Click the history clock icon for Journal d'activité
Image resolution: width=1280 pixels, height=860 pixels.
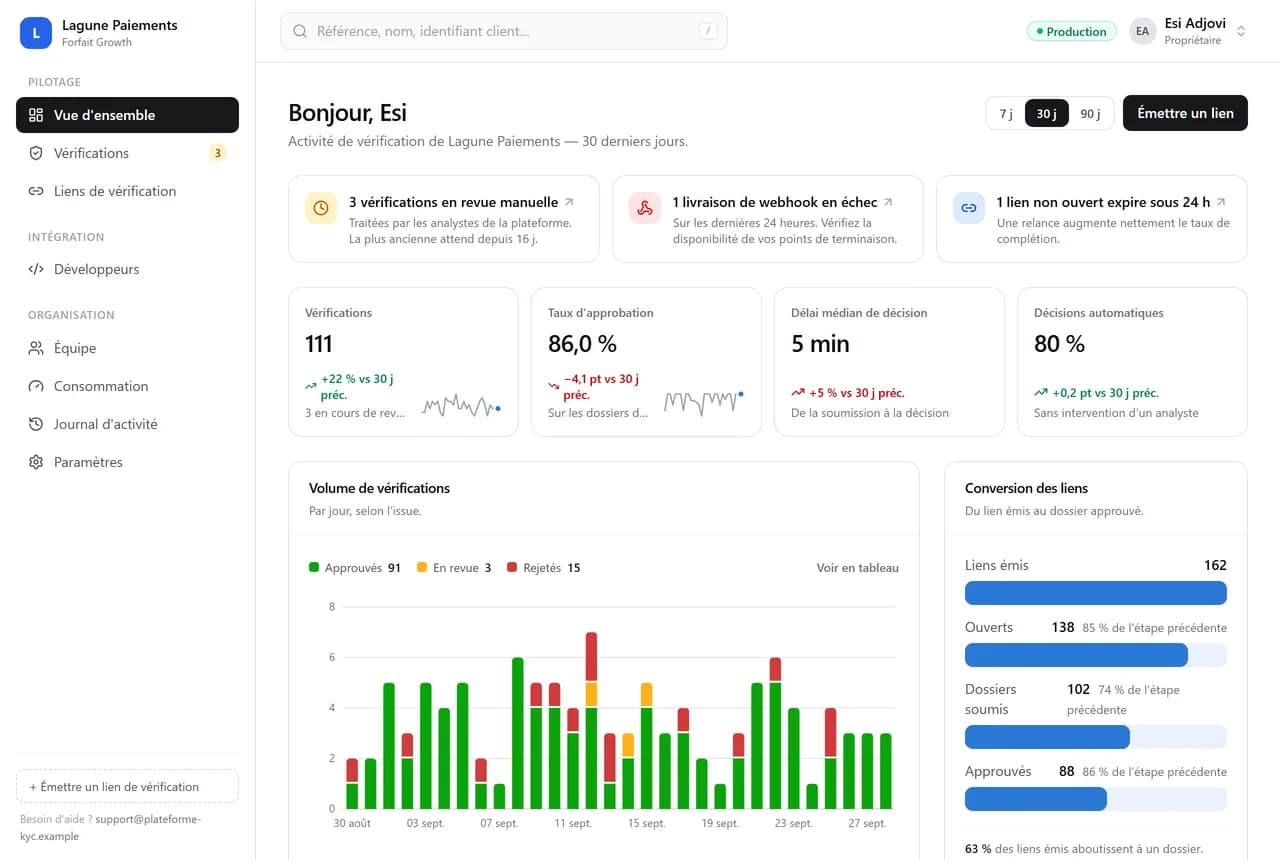[x=36, y=424]
